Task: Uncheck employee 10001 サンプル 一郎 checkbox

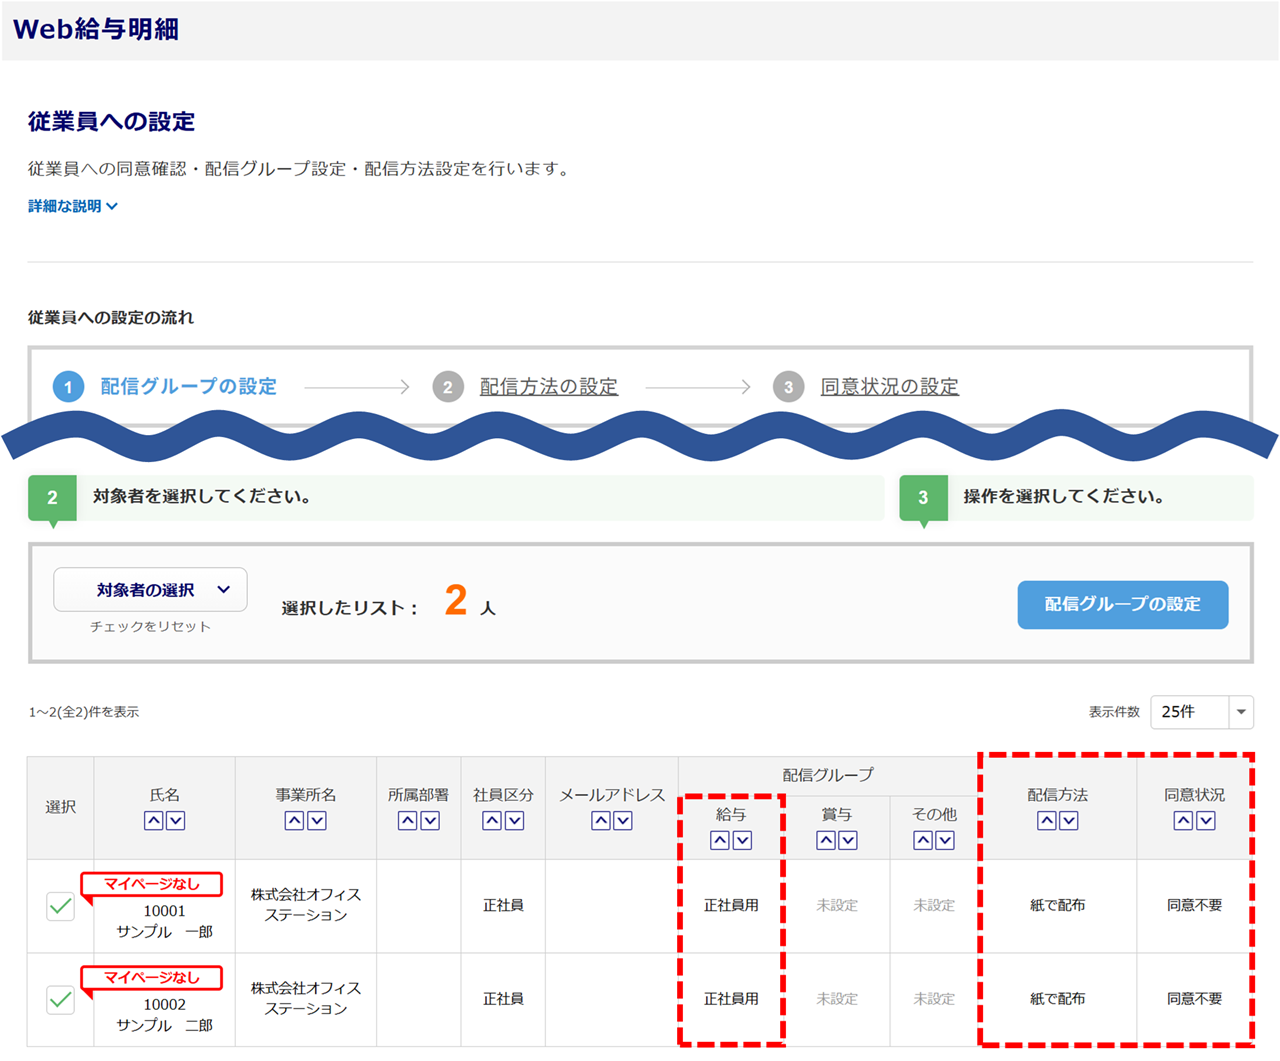Action: coord(61,906)
